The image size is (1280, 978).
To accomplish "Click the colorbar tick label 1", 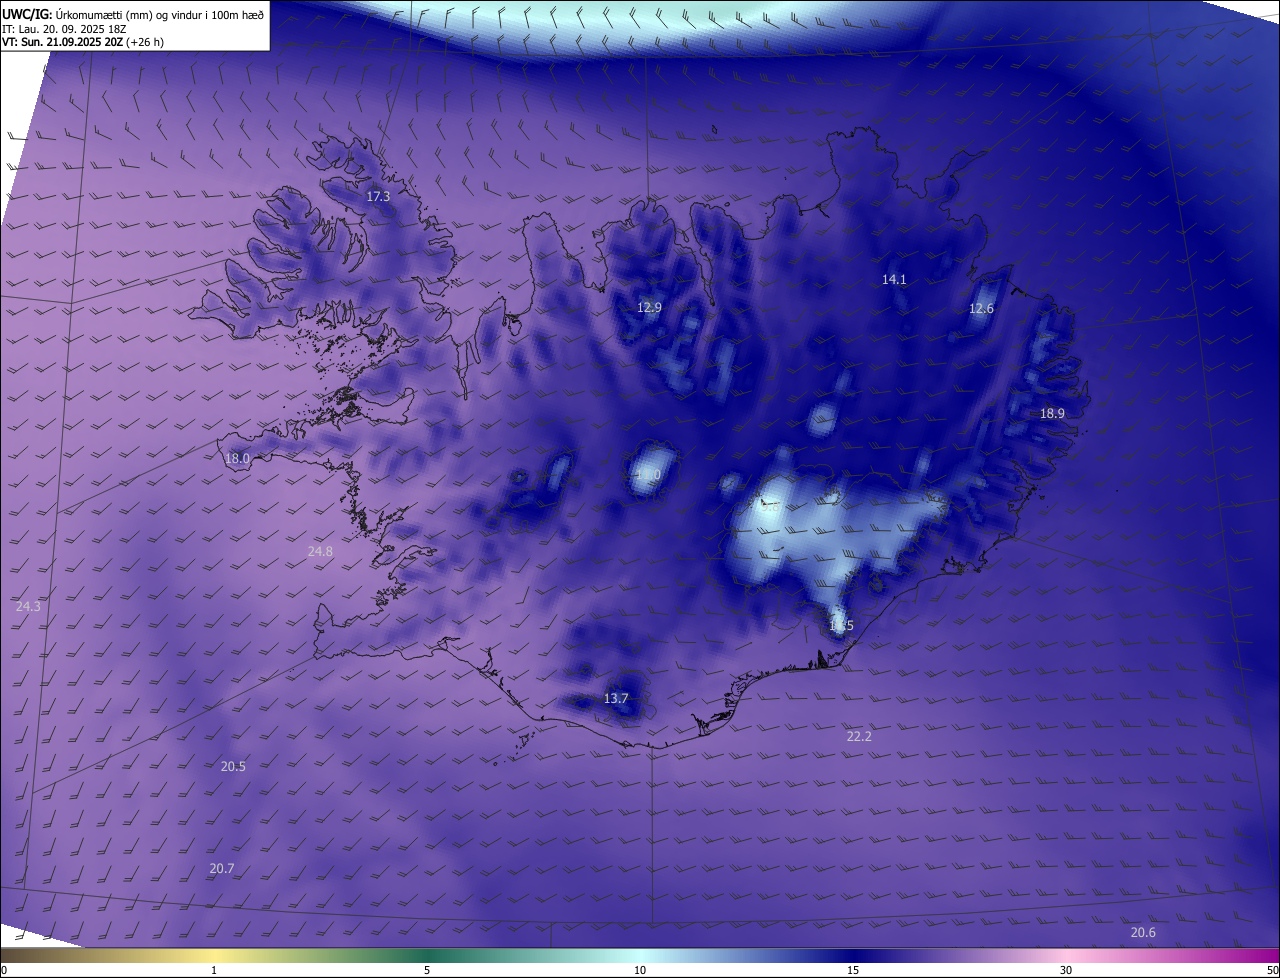I will [214, 970].
